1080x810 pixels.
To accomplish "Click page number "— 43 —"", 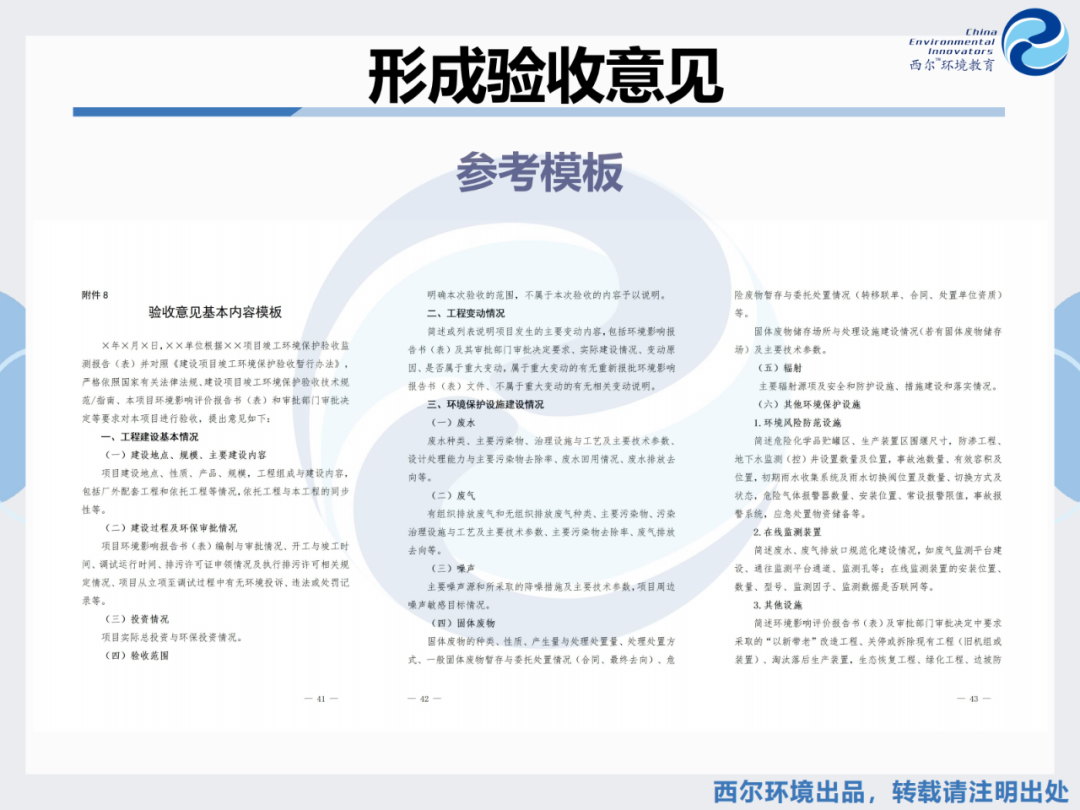I will click(974, 698).
